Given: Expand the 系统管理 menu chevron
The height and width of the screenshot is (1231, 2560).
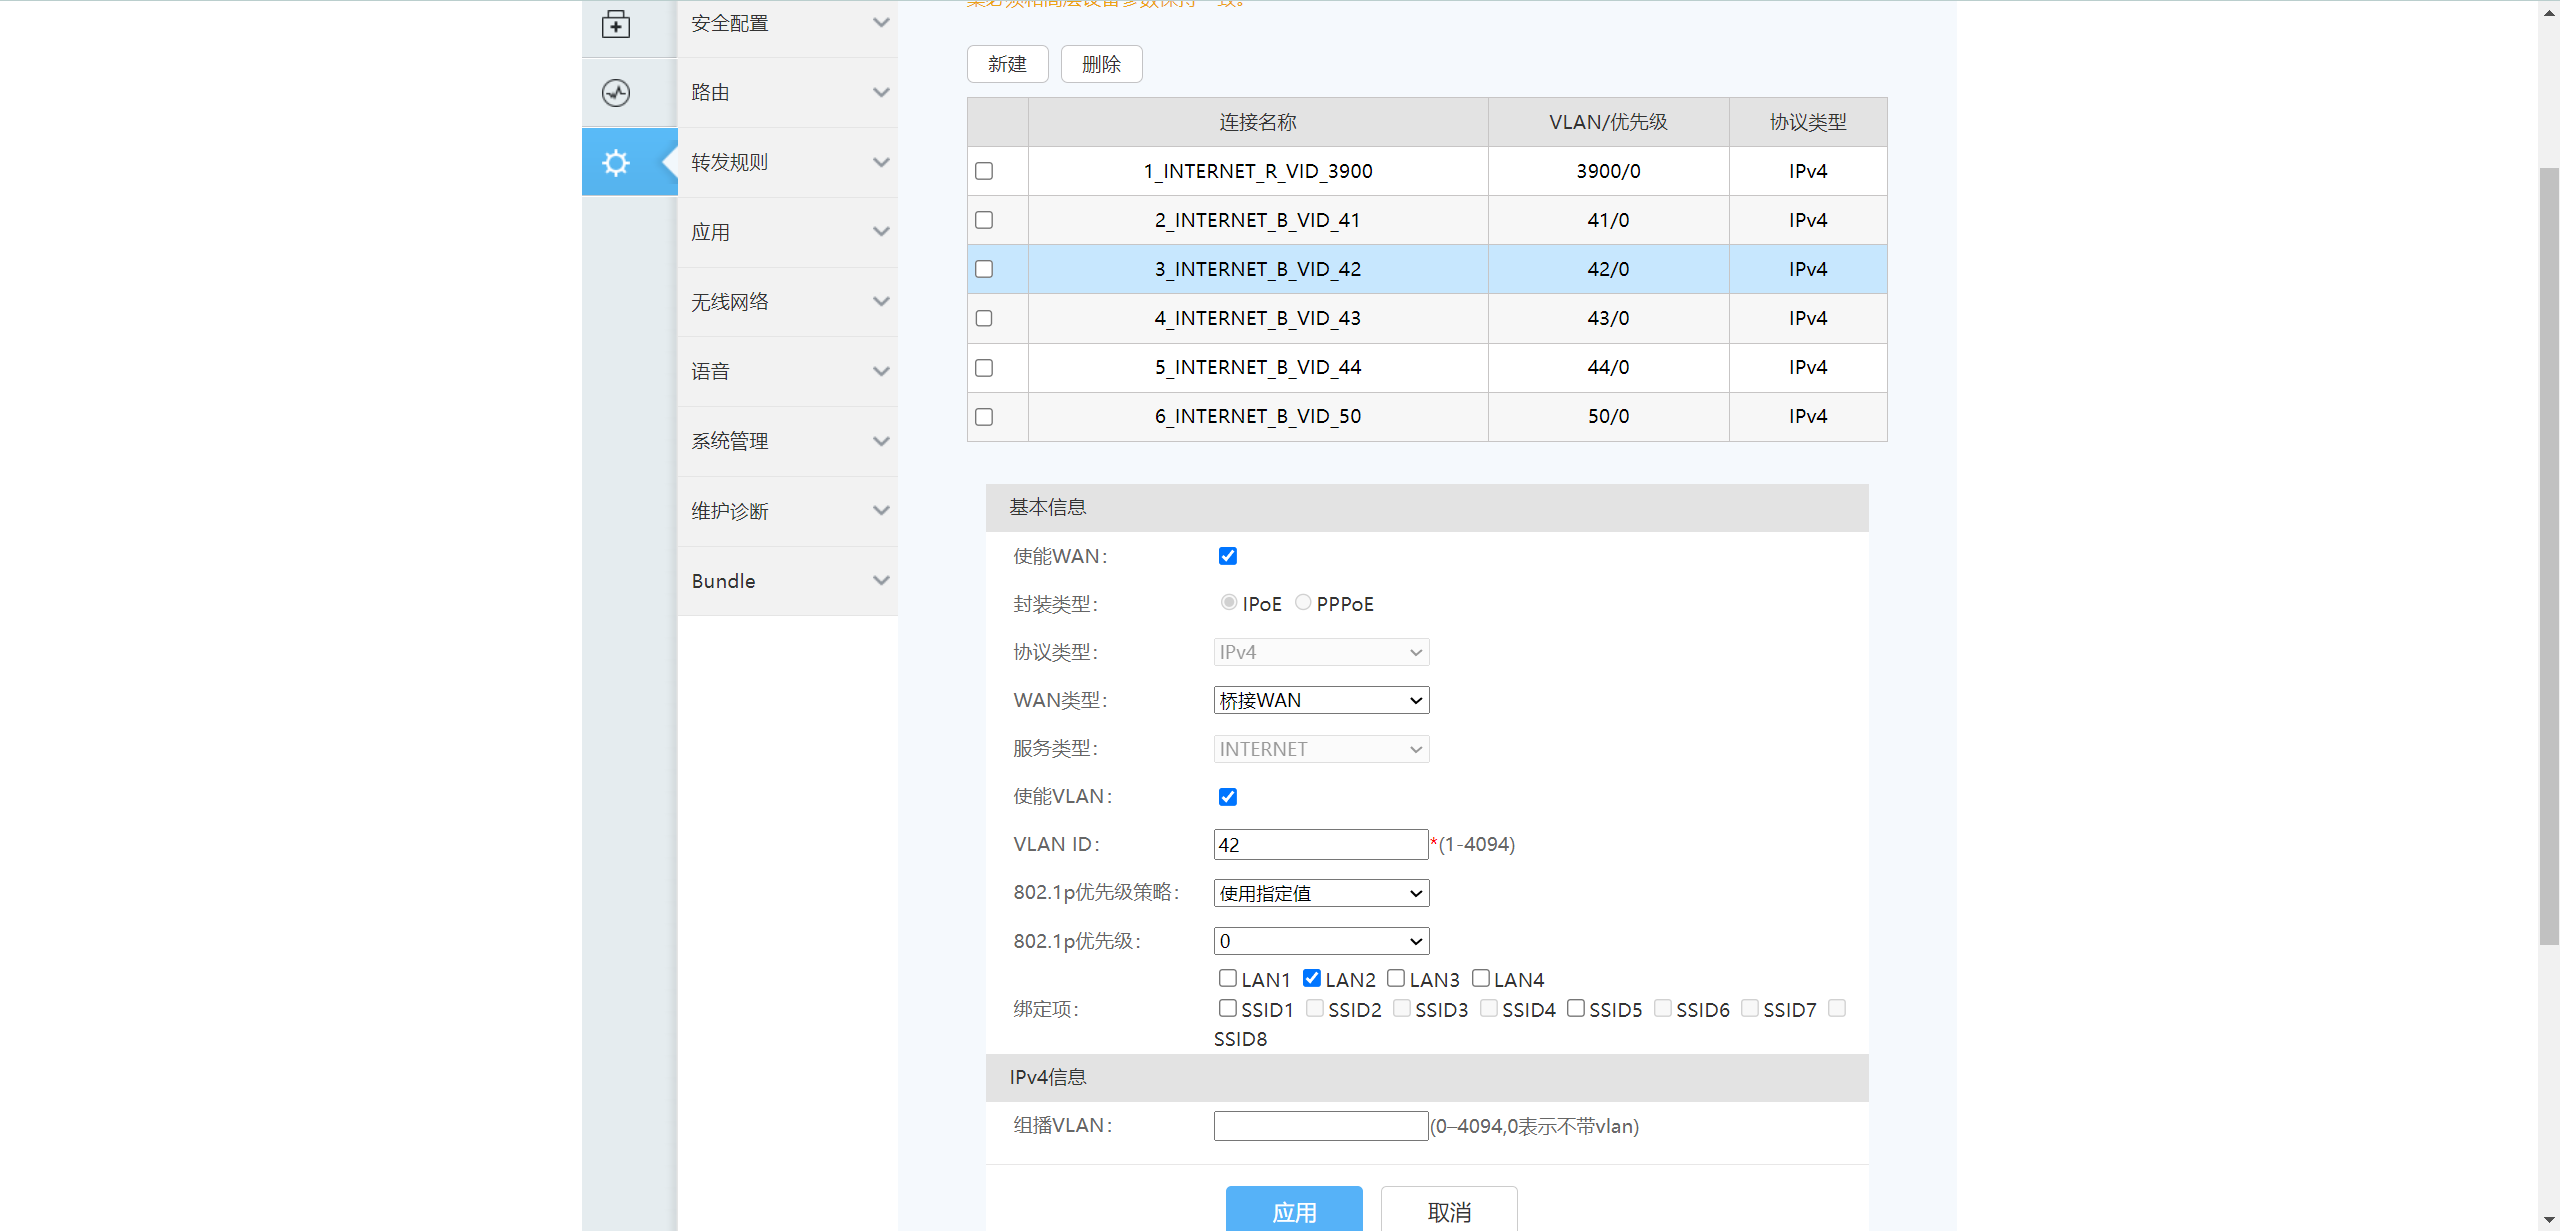Looking at the screenshot, I should [880, 441].
